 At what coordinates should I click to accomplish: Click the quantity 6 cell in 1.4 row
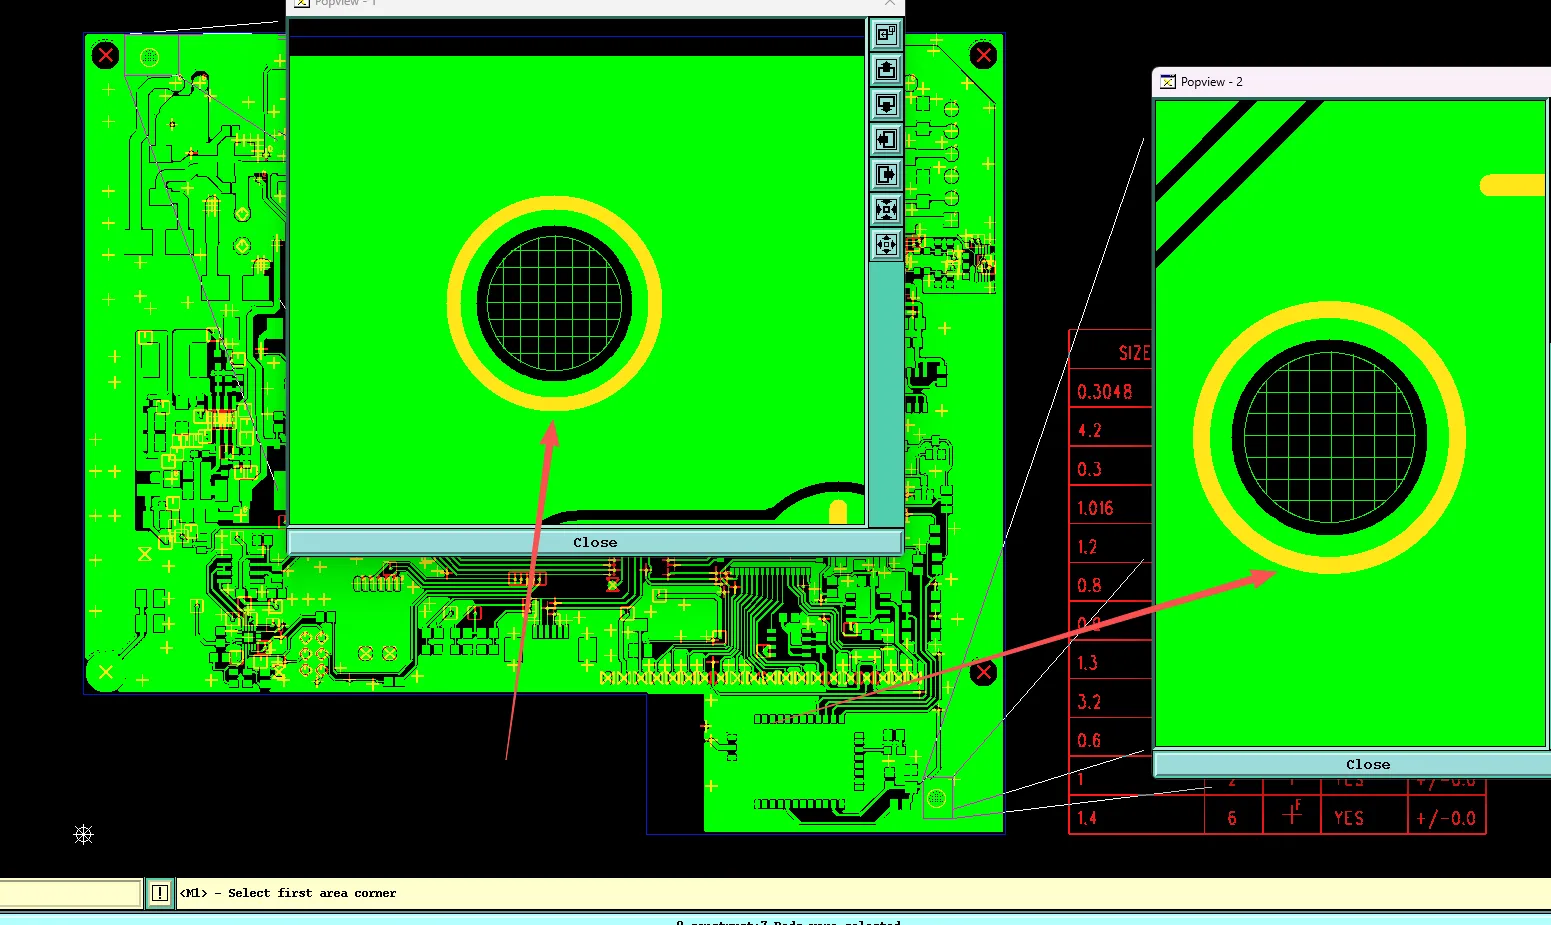(x=1232, y=818)
